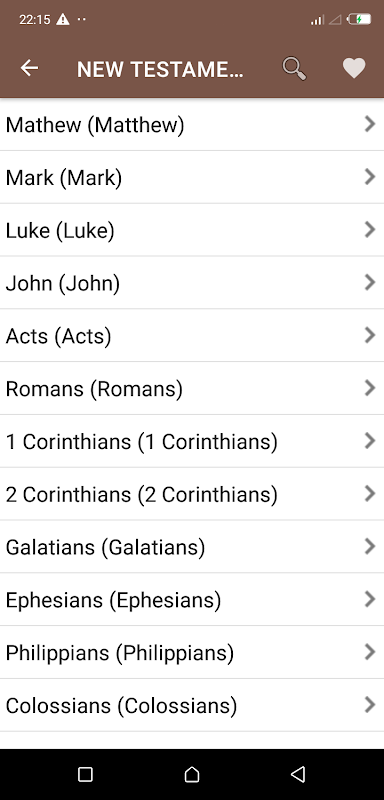The width and height of the screenshot is (384, 800).
Task: Open search with the magnifier icon
Action: pyautogui.click(x=294, y=68)
